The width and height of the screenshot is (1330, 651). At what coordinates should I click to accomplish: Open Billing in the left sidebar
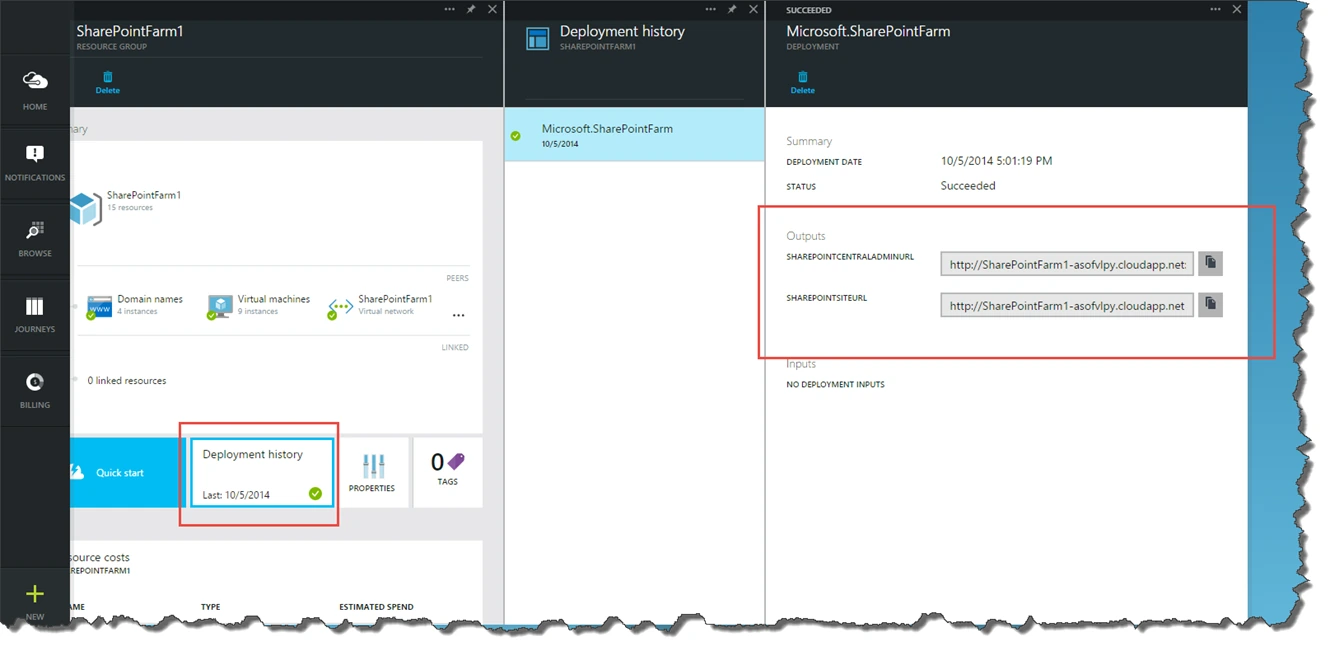click(35, 391)
